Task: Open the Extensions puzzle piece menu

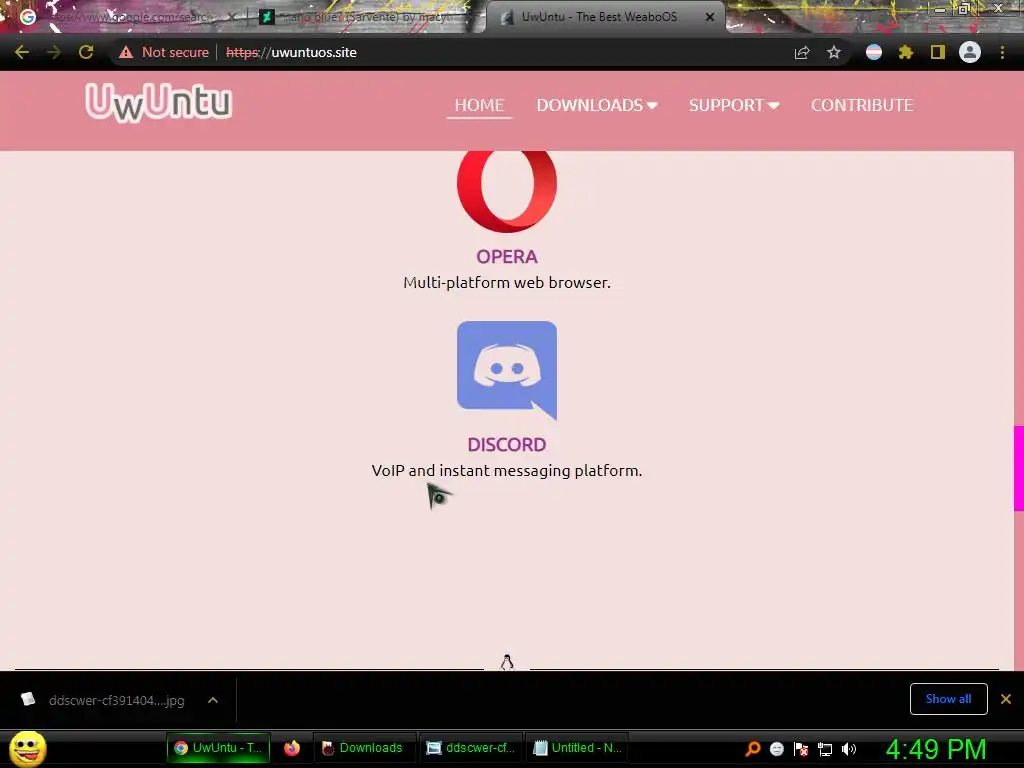Action: coord(906,52)
